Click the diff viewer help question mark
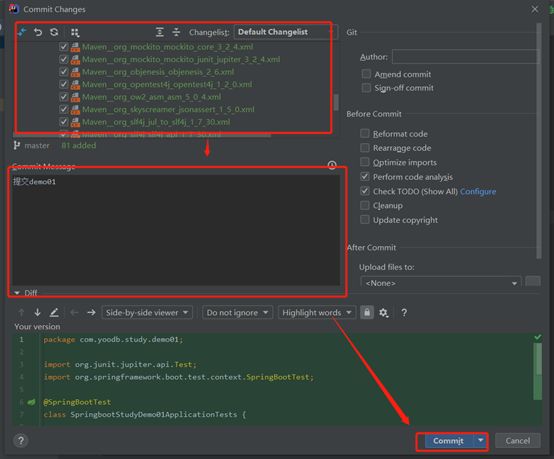This screenshot has width=554, height=459. pos(404,313)
